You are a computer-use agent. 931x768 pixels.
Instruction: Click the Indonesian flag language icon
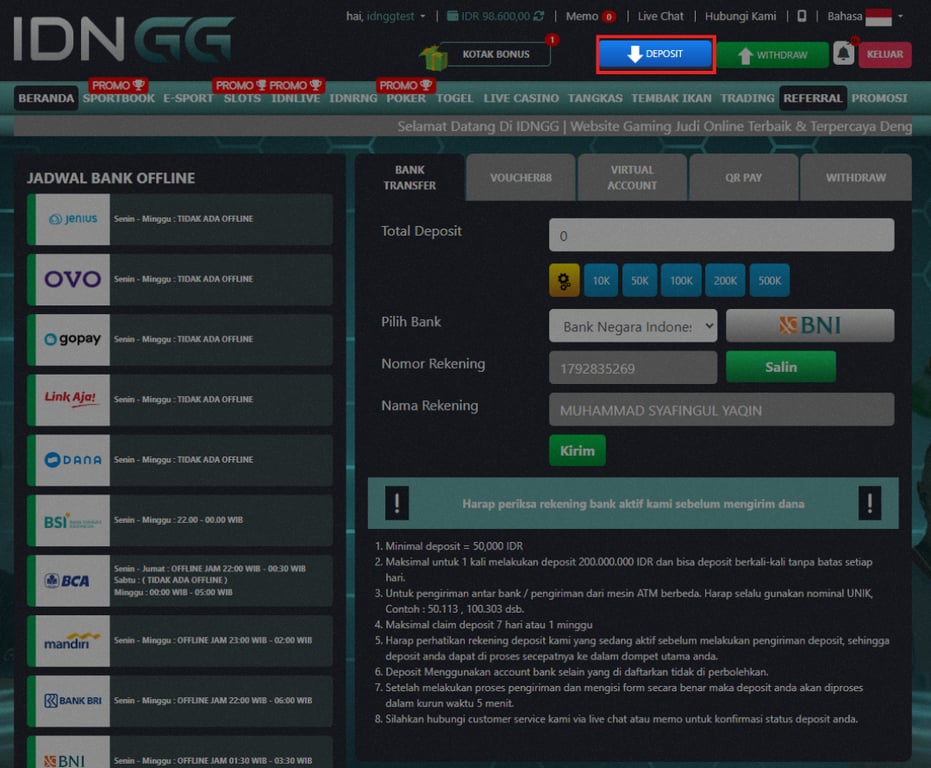[x=878, y=17]
